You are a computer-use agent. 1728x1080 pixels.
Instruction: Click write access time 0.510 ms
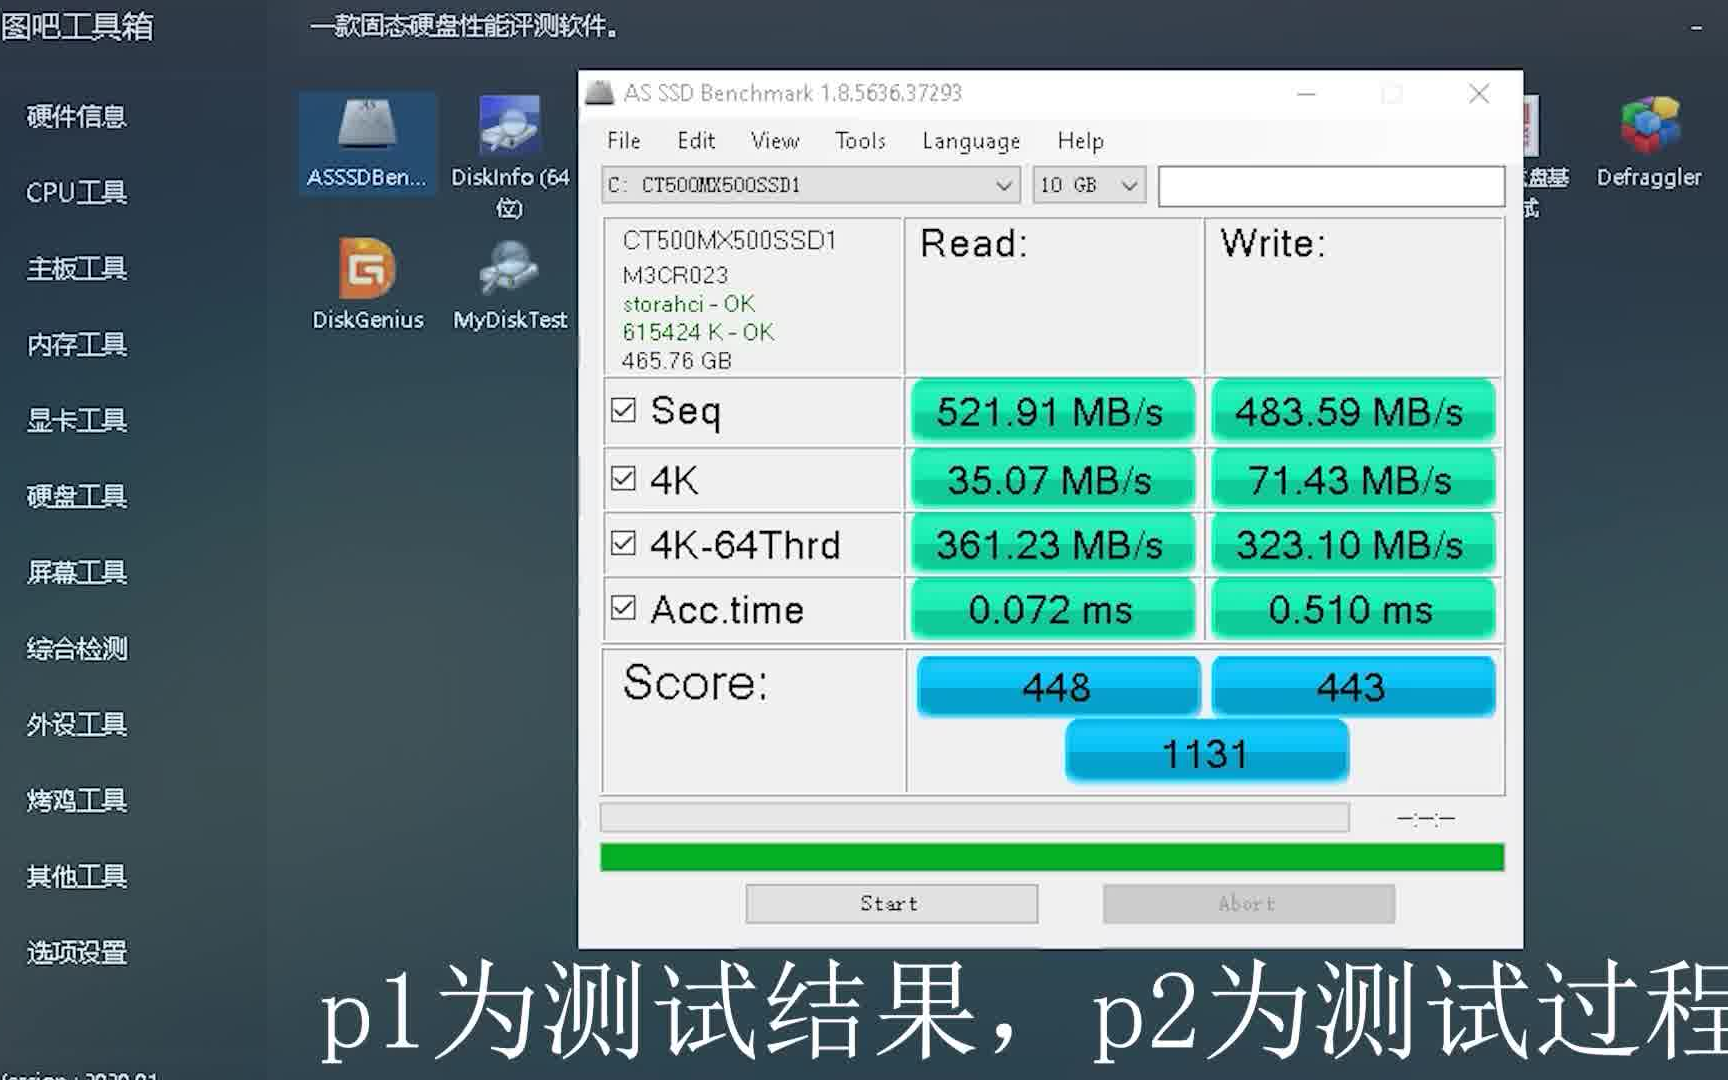point(1352,609)
